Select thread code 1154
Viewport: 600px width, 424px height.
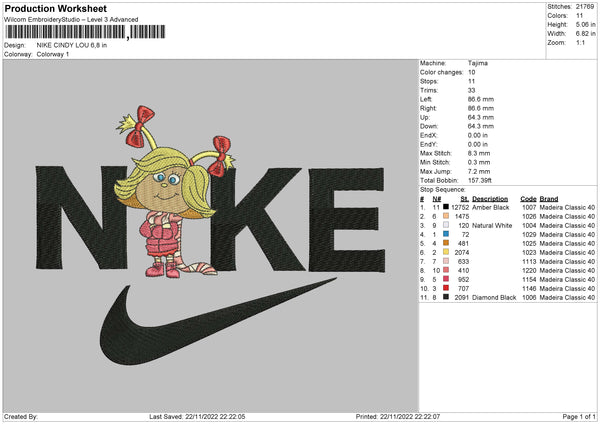coord(529,280)
